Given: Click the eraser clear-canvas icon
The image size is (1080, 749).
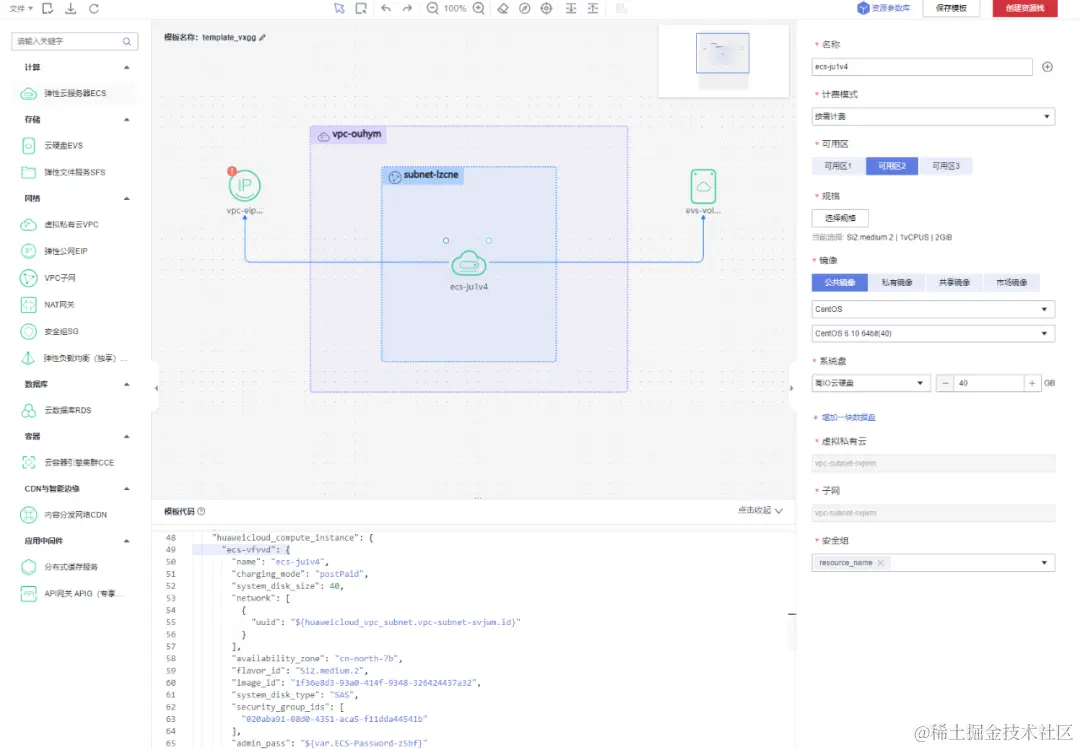Looking at the screenshot, I should [503, 8].
